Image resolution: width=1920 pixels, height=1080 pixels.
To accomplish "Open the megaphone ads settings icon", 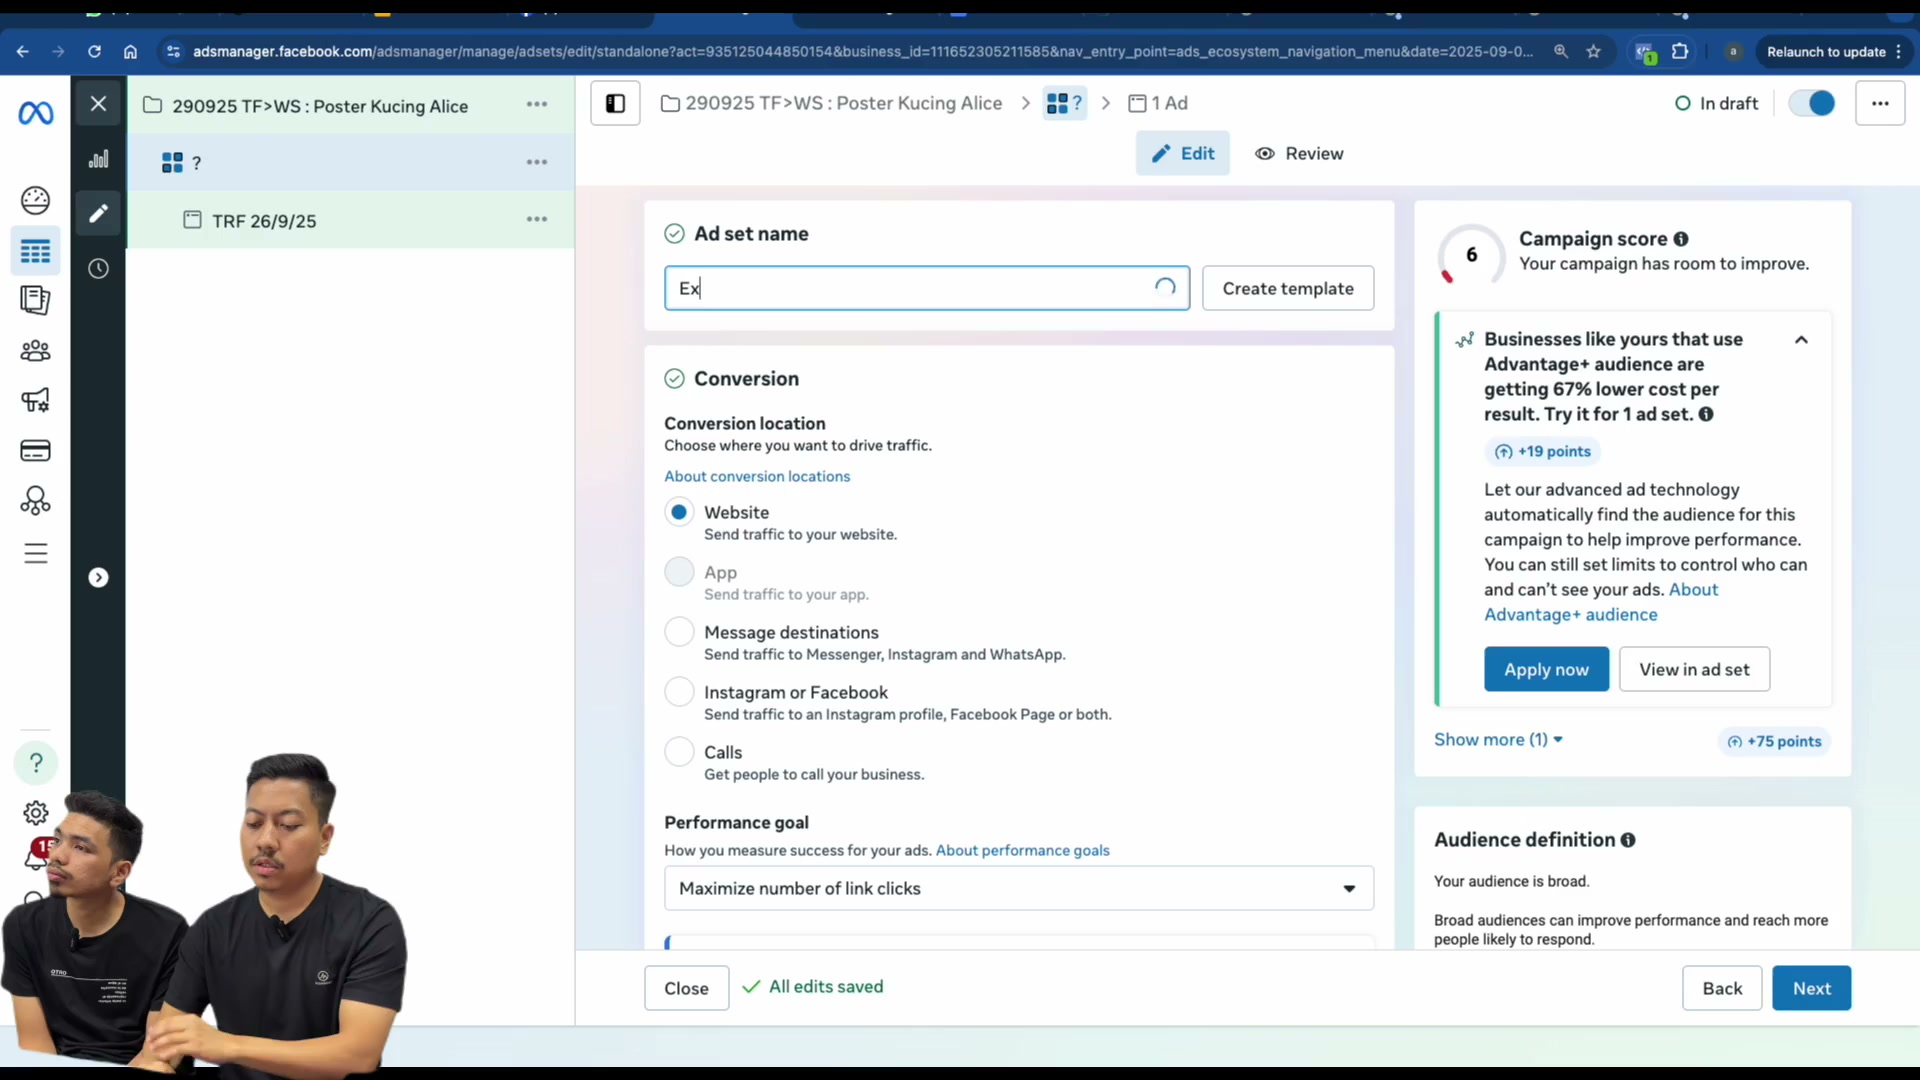I will 36,401.
